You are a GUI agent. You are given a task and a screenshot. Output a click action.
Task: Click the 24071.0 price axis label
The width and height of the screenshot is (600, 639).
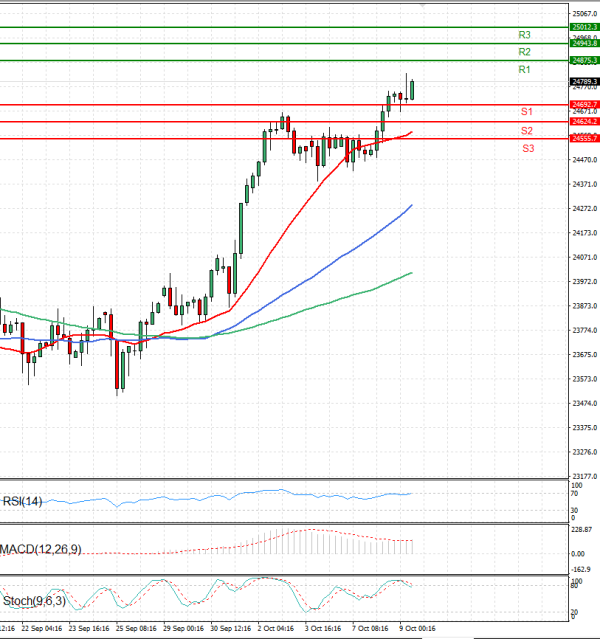[x=584, y=258]
